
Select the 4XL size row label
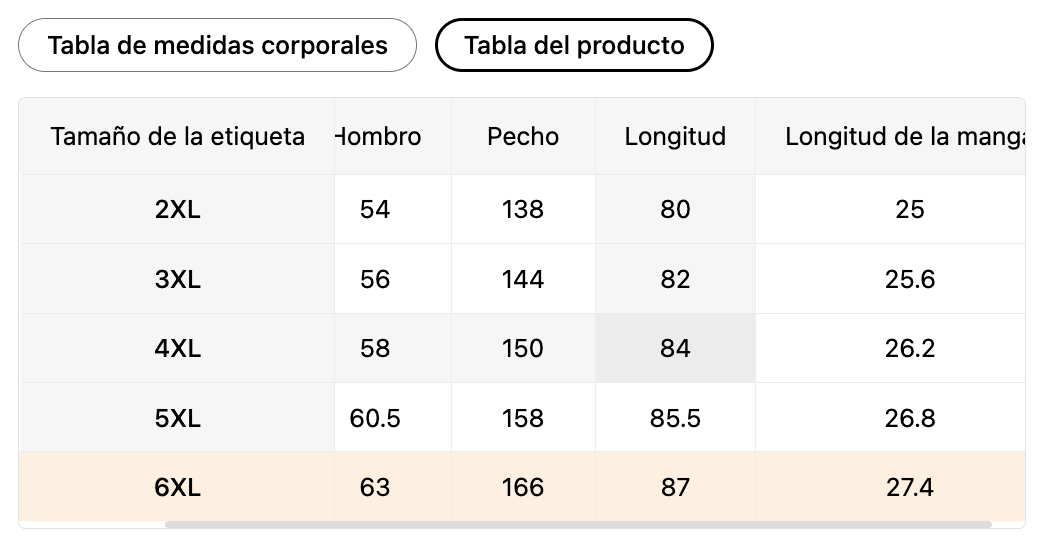coord(177,348)
